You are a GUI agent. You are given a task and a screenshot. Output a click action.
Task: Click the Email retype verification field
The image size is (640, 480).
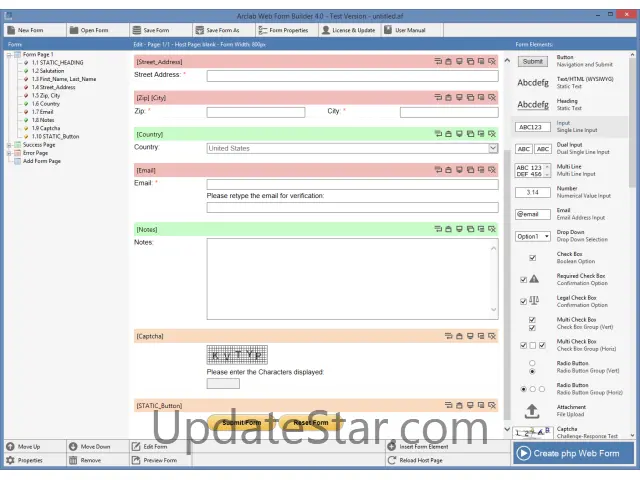pos(352,207)
